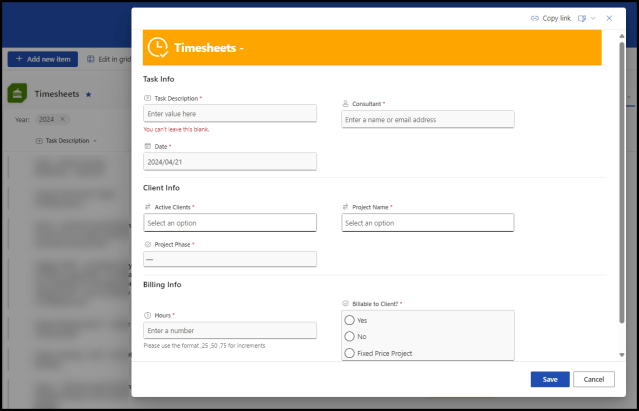
Task: Click the green Timesheets list icon
Action: pyautogui.click(x=18, y=94)
